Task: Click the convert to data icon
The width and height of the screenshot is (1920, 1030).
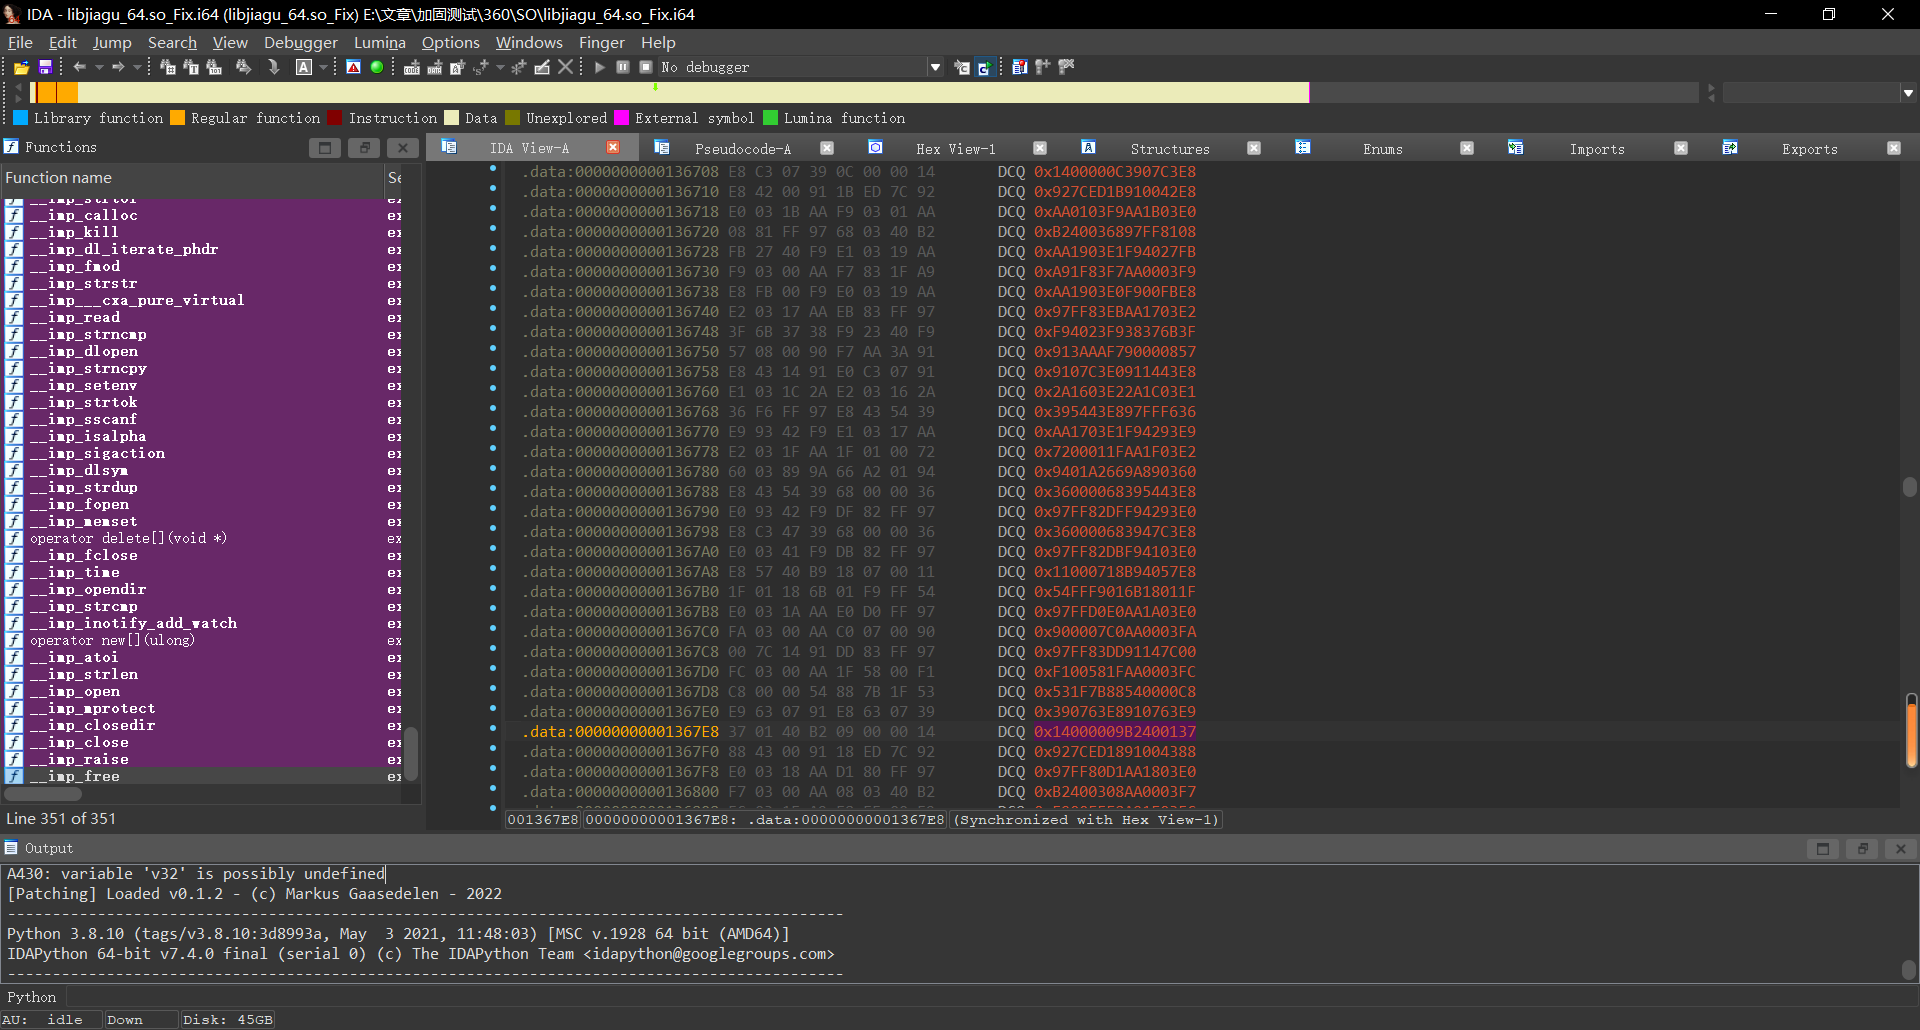Action: click(435, 67)
